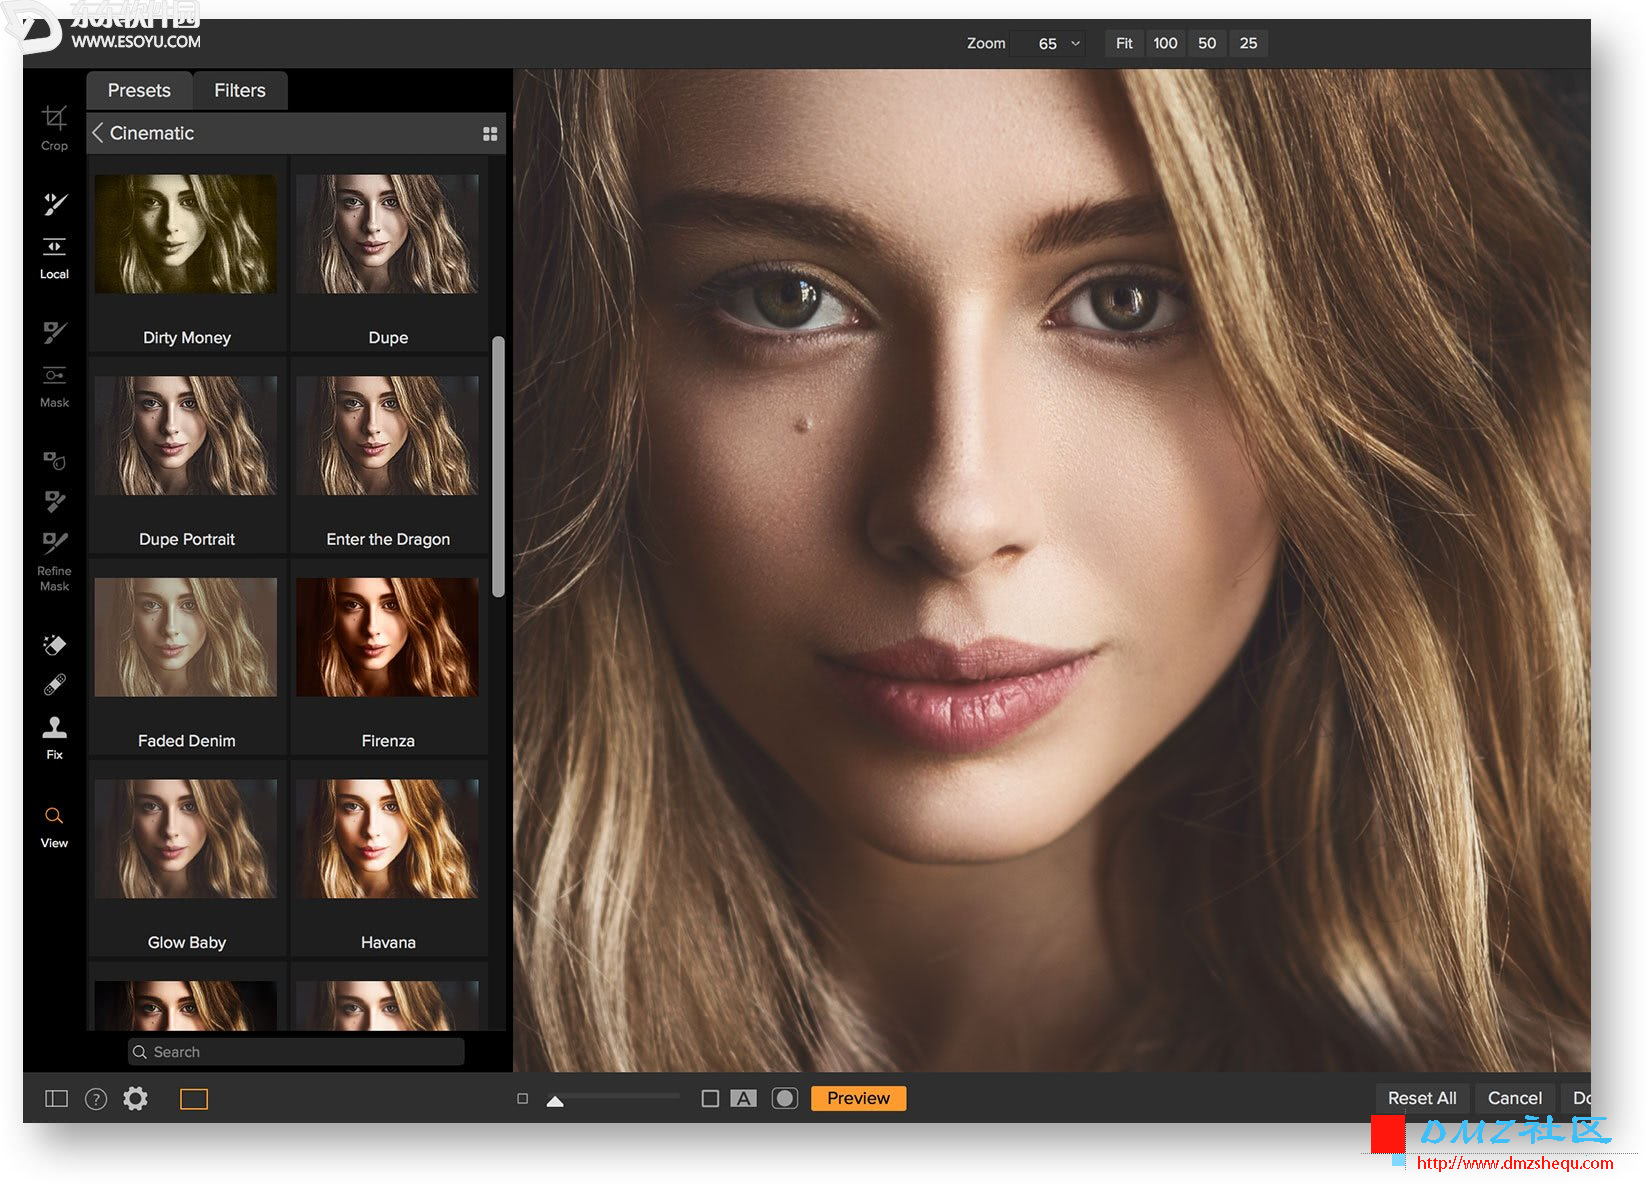Select the Adjustment Brush tool in Local group

(x=54, y=204)
